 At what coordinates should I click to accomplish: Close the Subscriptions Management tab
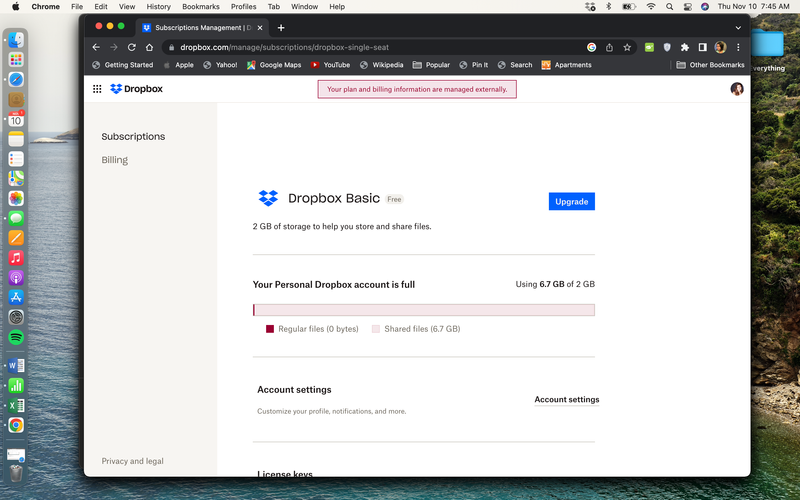coord(260,28)
